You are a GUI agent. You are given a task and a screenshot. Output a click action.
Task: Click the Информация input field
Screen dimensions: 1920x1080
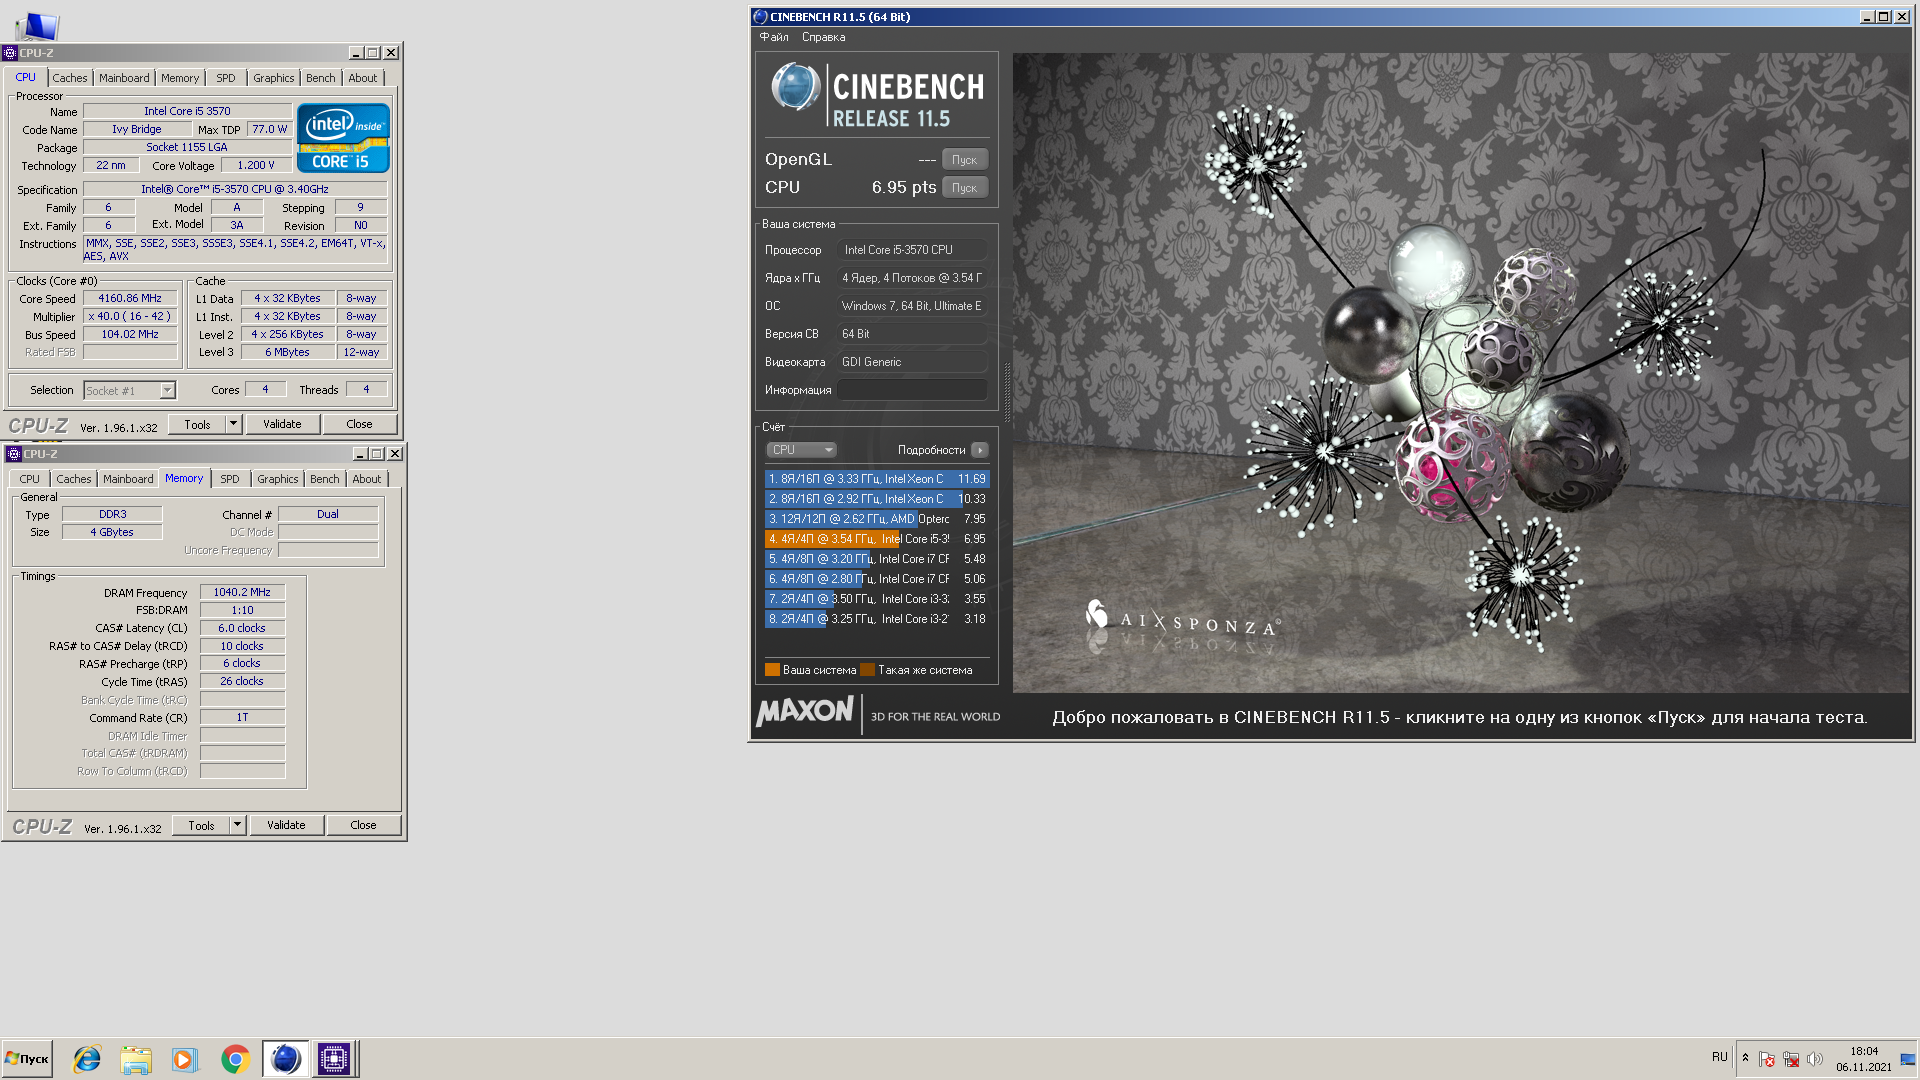[912, 390]
